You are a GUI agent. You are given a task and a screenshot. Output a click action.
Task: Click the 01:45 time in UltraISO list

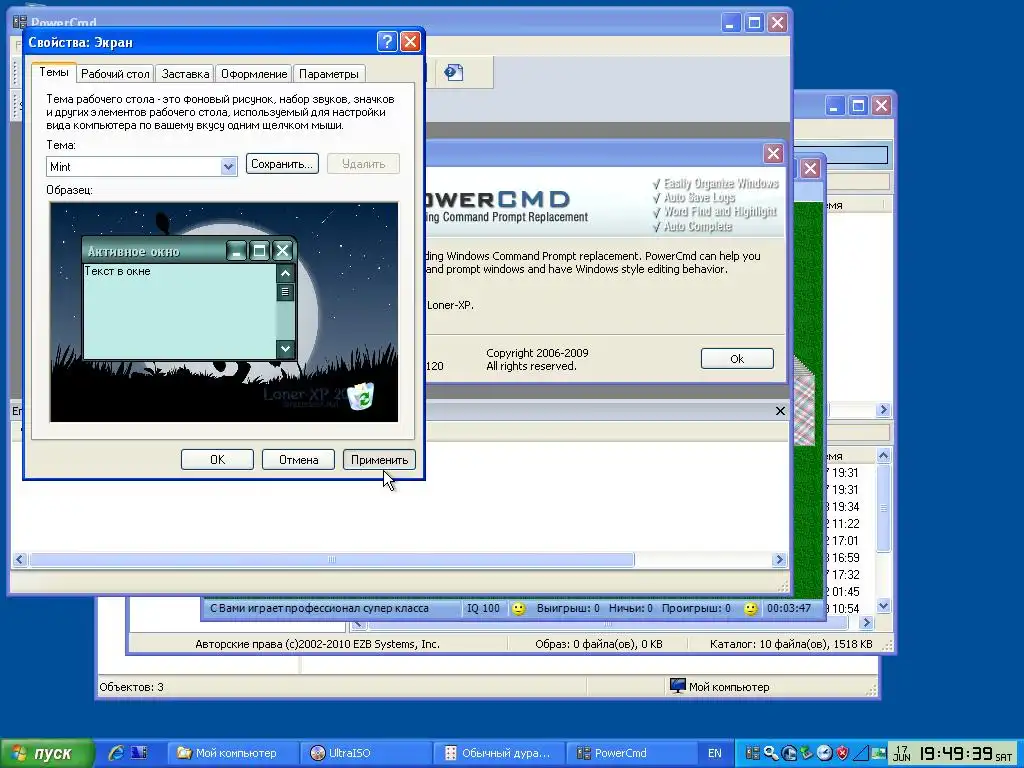tap(846, 592)
